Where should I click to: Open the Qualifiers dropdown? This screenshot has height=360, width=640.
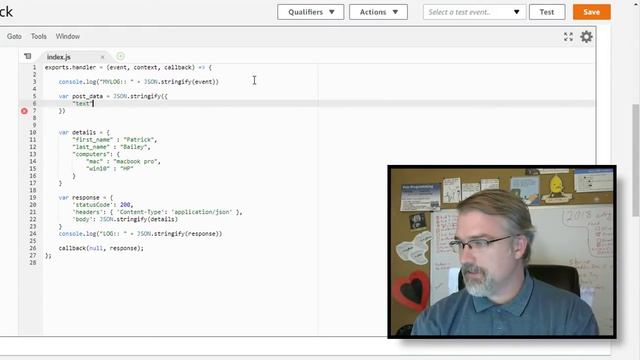311,12
